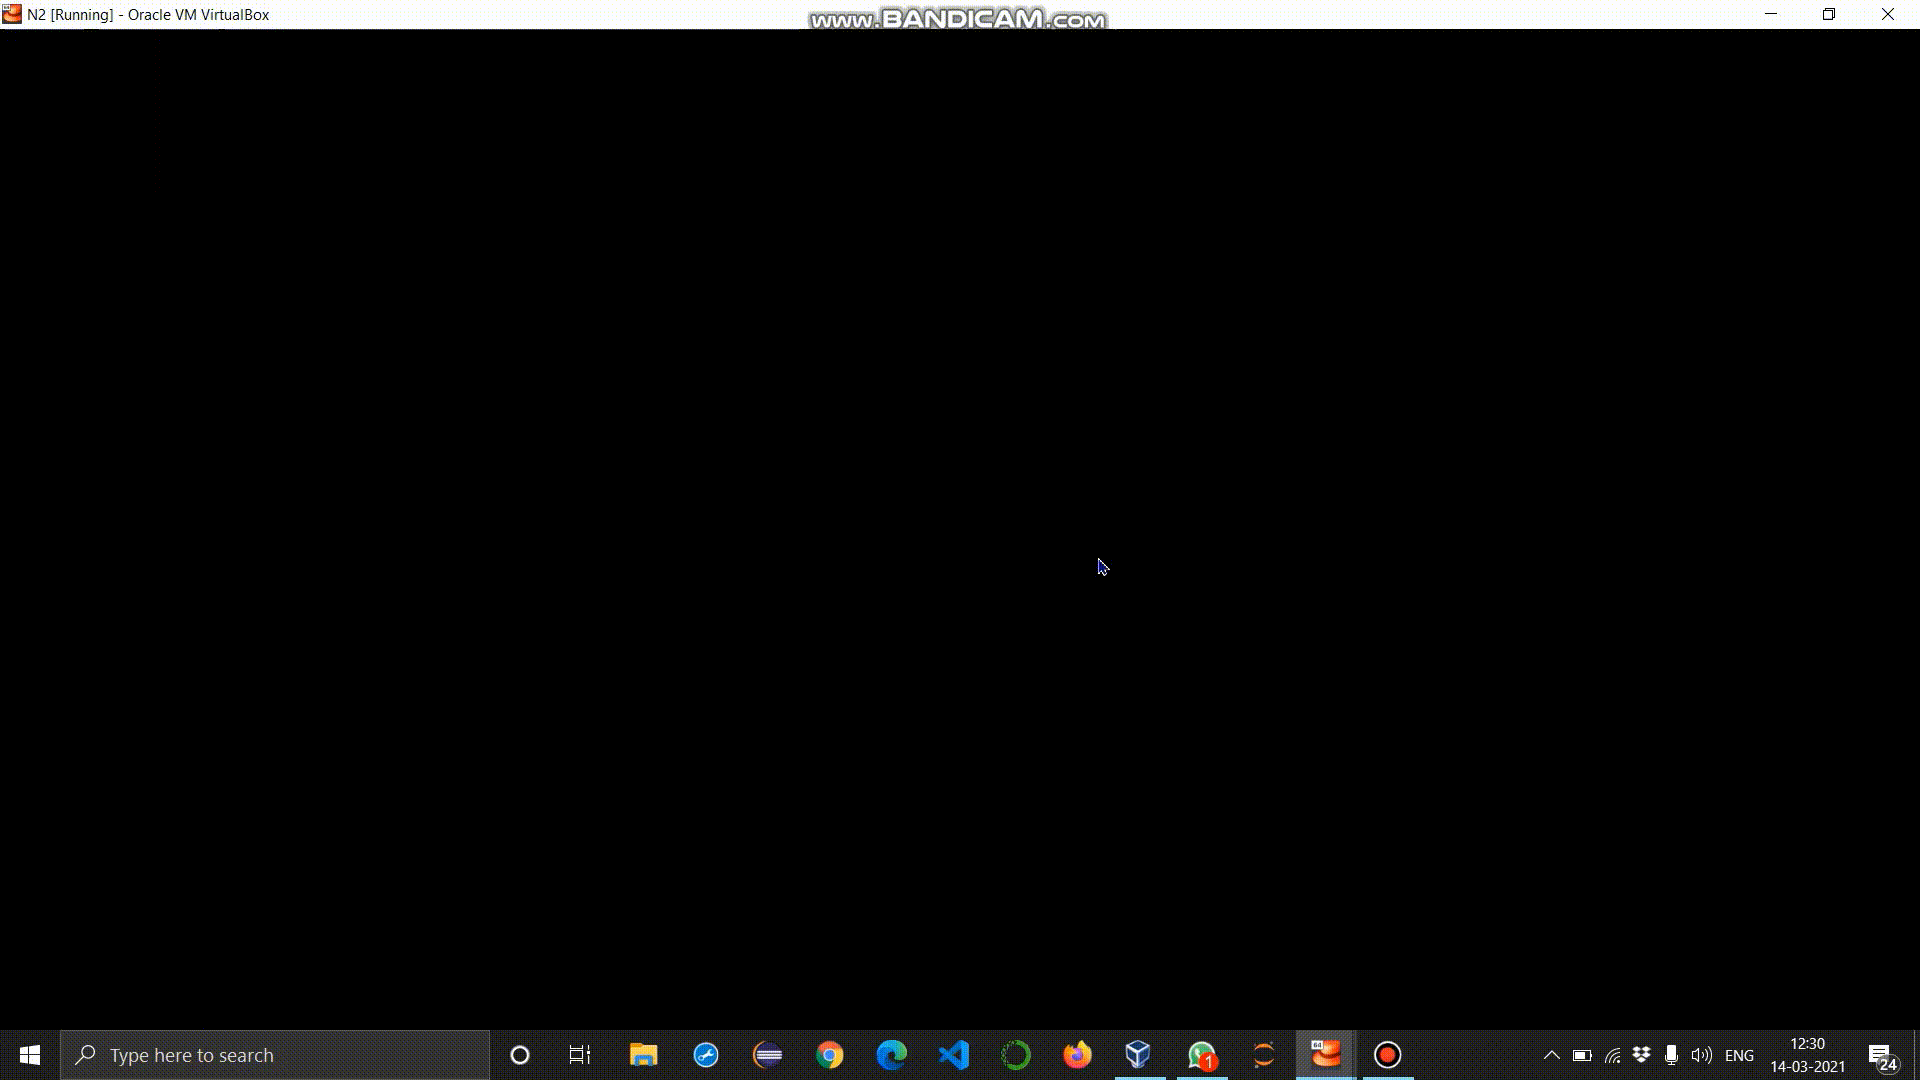Screen dimensions: 1920x1080
Task: Click VirtualBox icon in N2 title bar
Action: 12,14
